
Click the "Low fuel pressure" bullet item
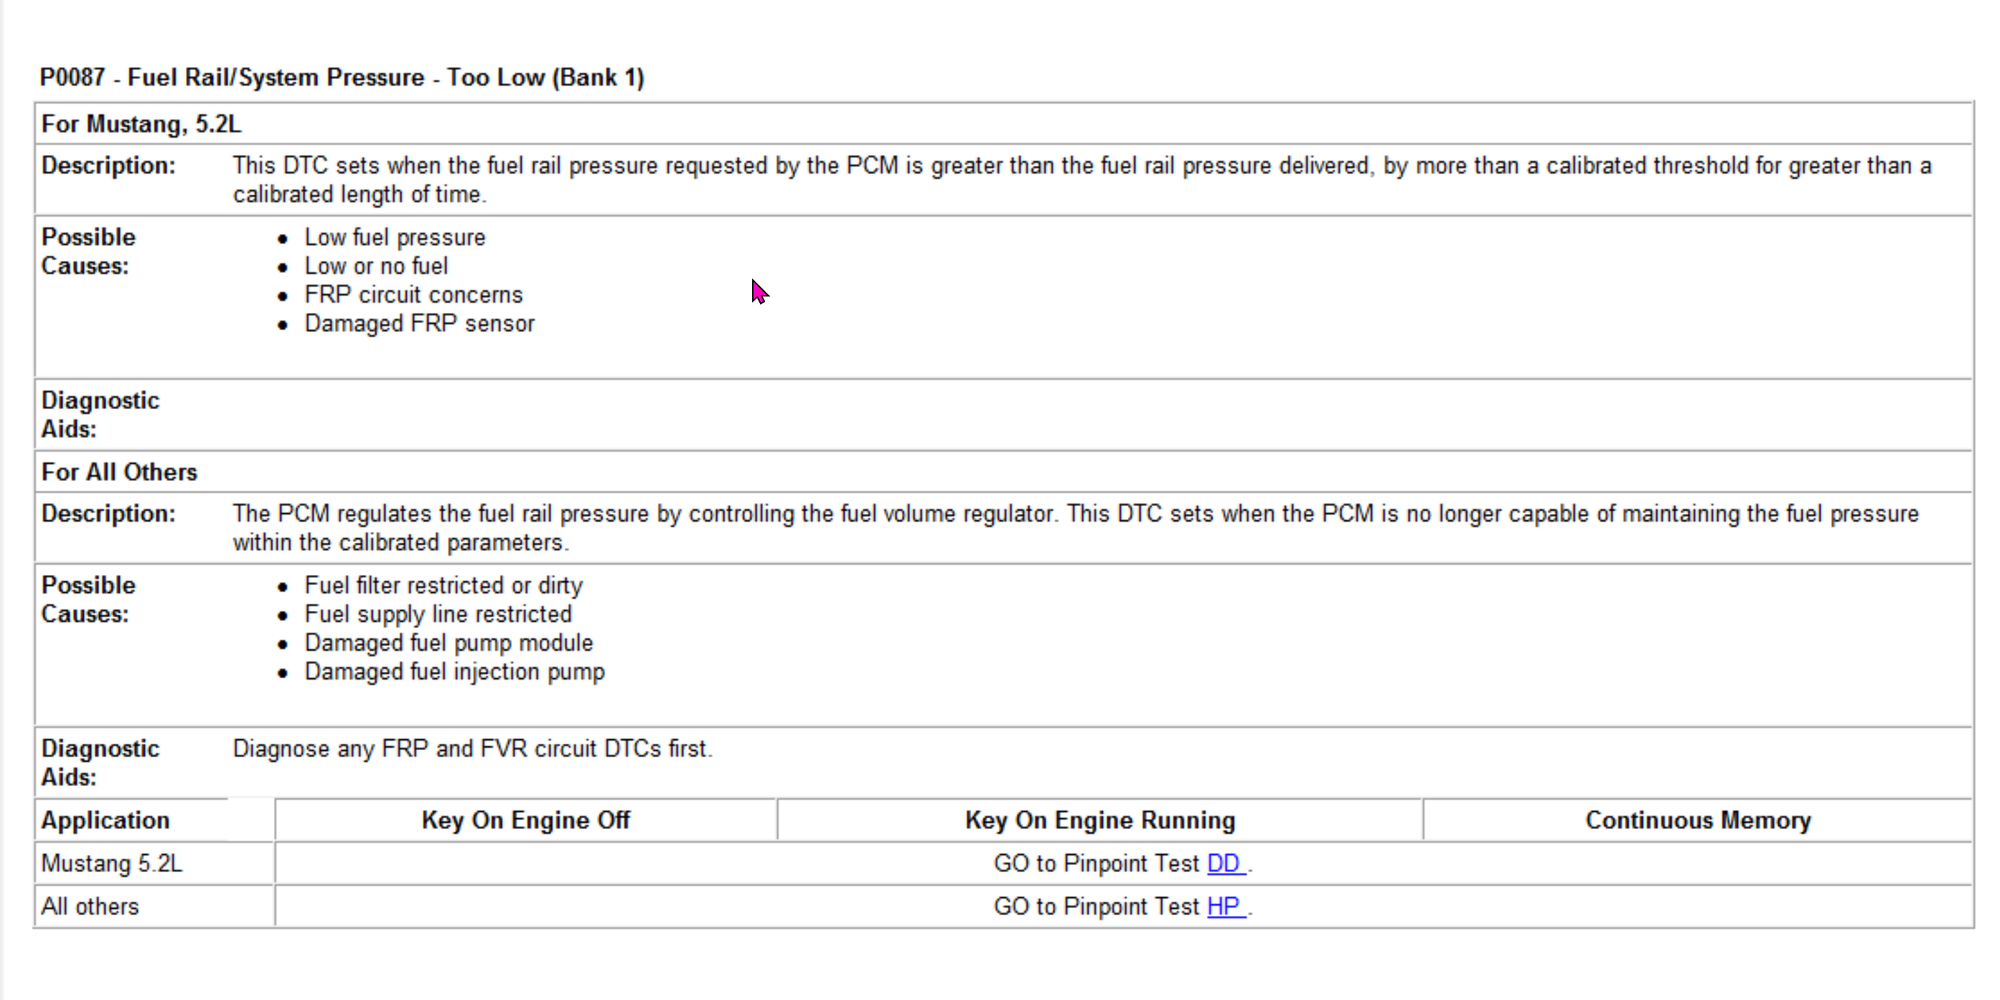(x=395, y=237)
